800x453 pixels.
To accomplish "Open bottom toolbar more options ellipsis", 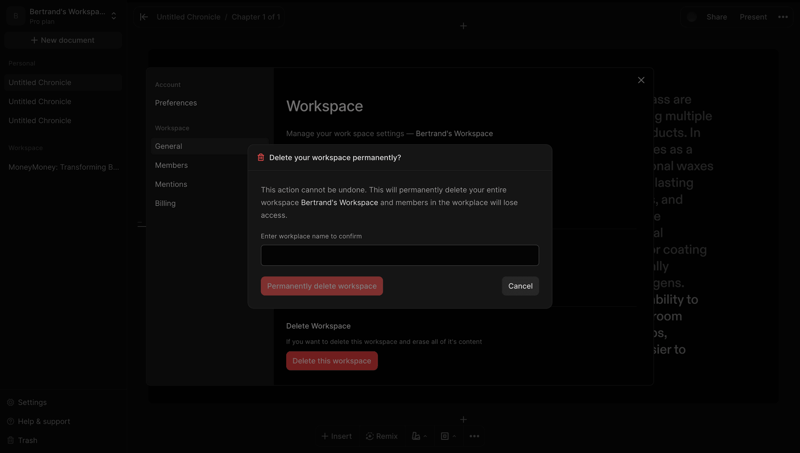I will coord(474,436).
